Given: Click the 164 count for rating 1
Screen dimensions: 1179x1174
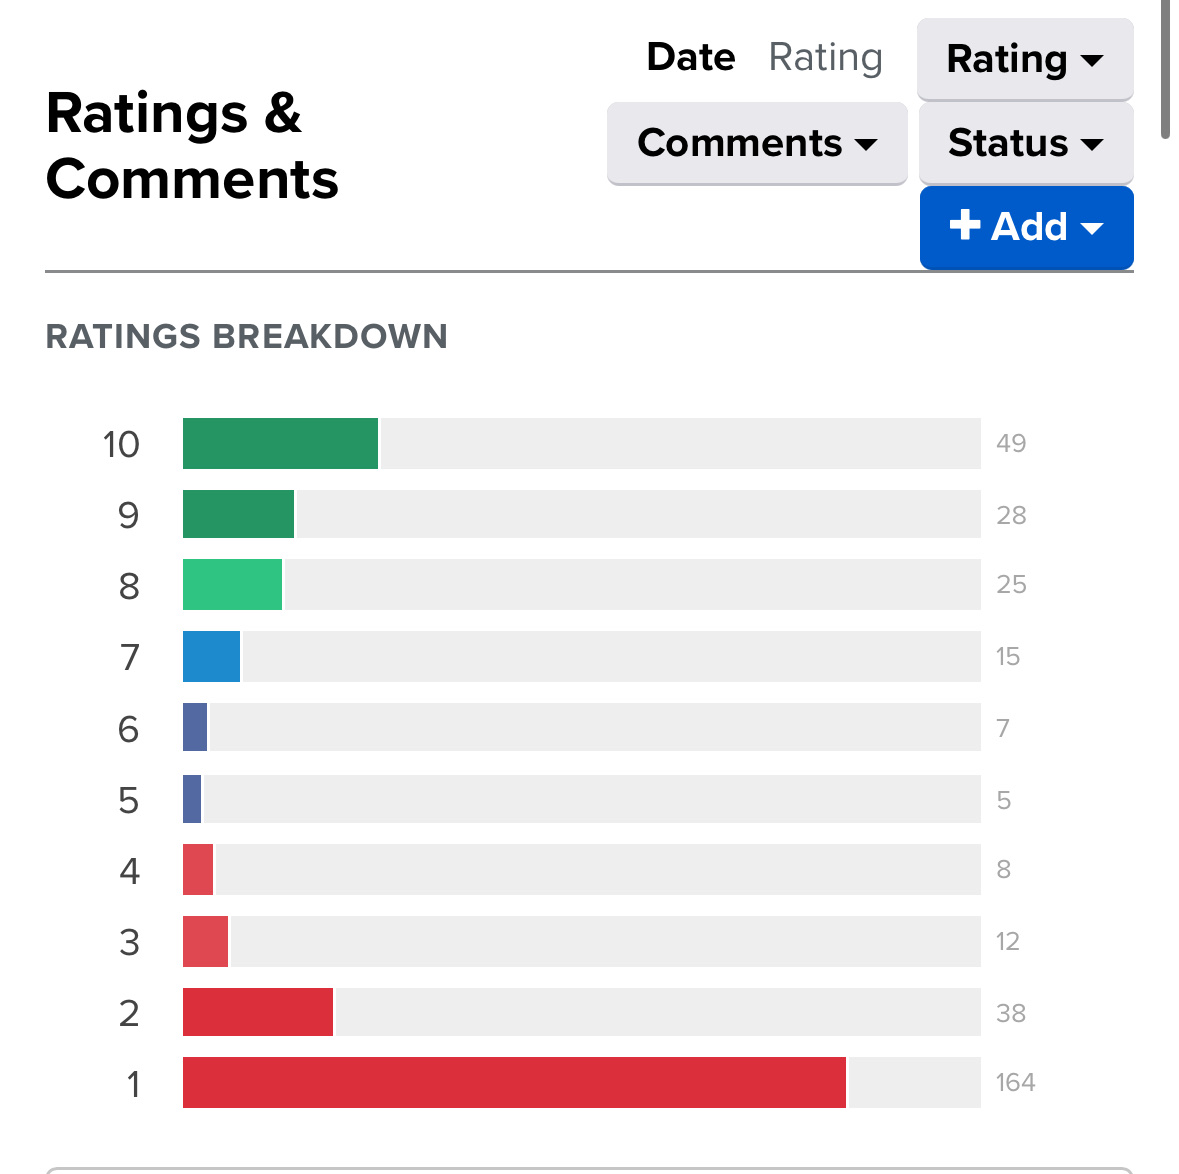Looking at the screenshot, I should (x=1015, y=1083).
